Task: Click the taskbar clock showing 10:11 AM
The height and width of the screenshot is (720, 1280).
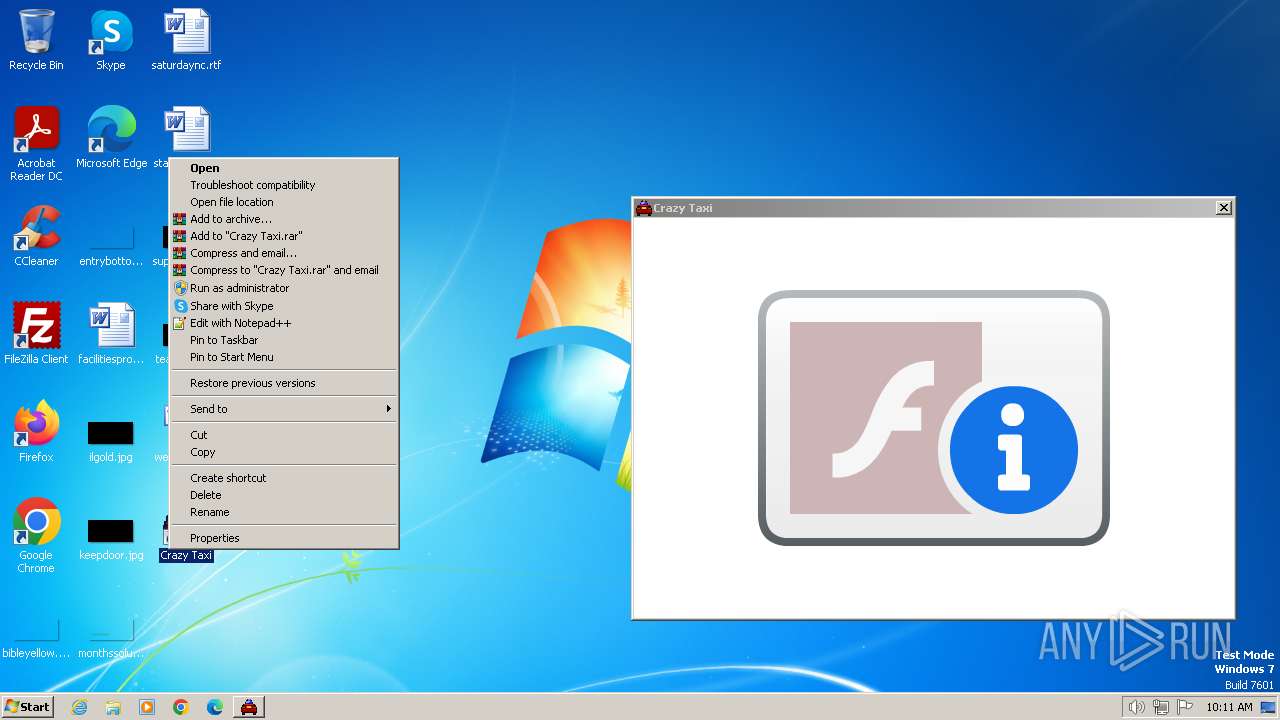Action: click(x=1229, y=707)
